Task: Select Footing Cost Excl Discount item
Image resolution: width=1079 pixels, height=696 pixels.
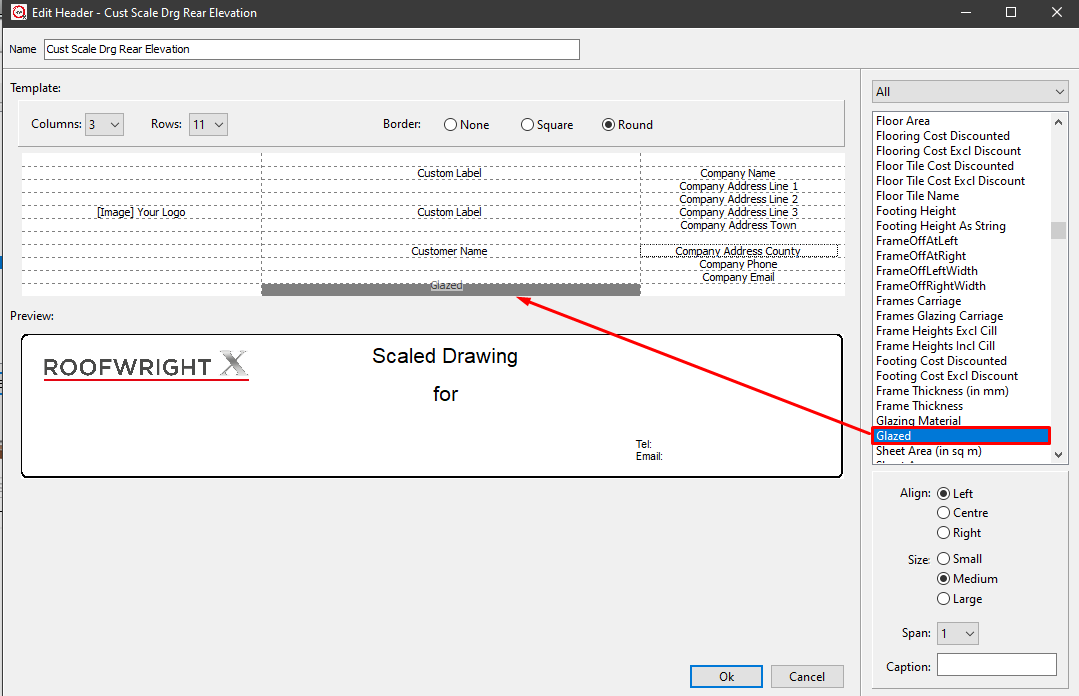Action: point(947,376)
